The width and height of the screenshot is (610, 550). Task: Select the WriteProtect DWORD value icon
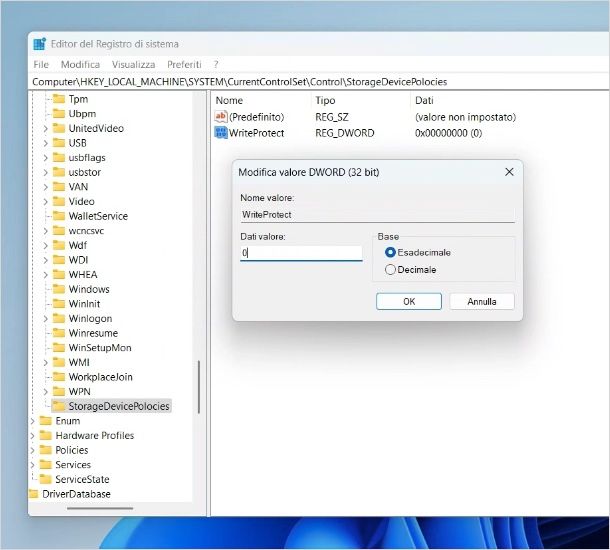pos(222,132)
